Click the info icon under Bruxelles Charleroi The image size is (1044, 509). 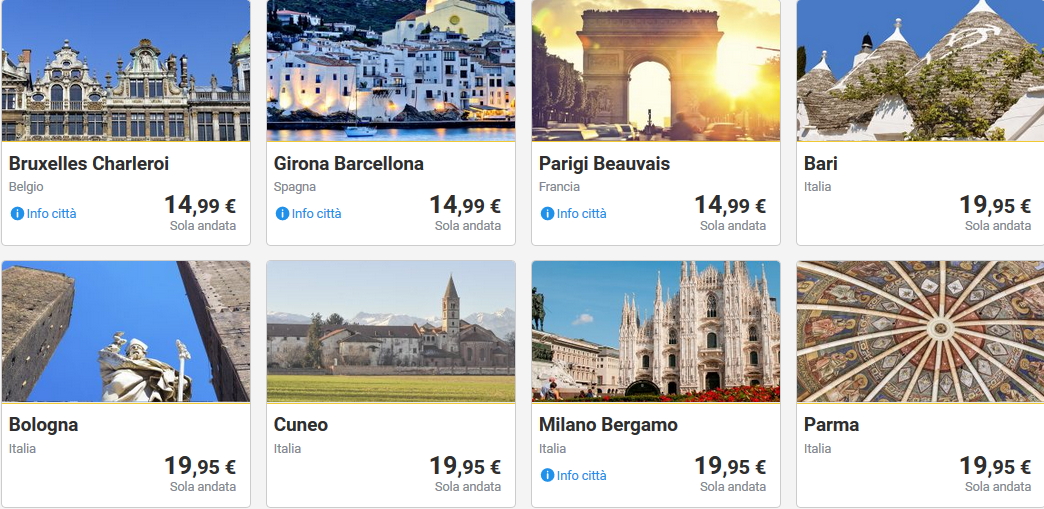(17, 214)
